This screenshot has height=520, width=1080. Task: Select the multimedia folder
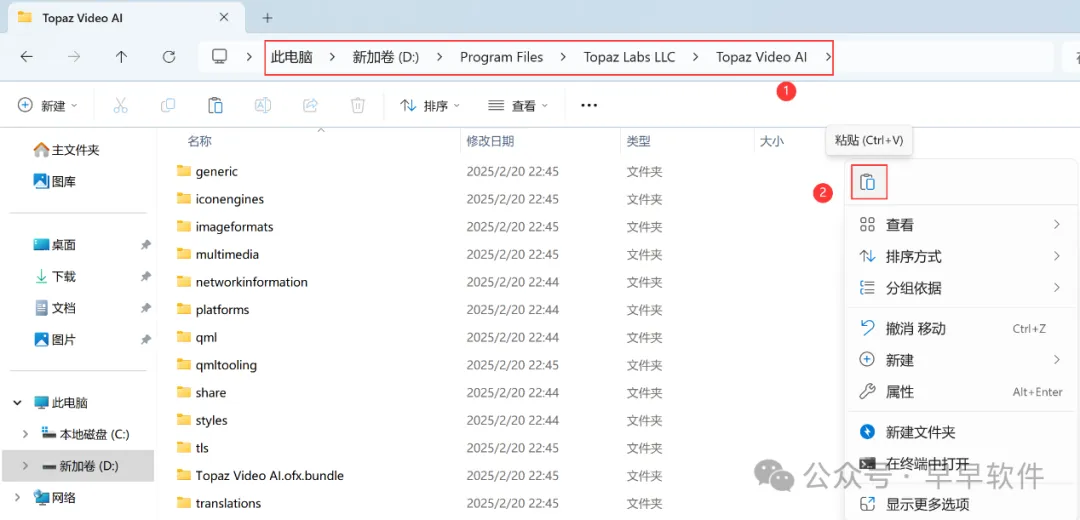click(x=227, y=254)
